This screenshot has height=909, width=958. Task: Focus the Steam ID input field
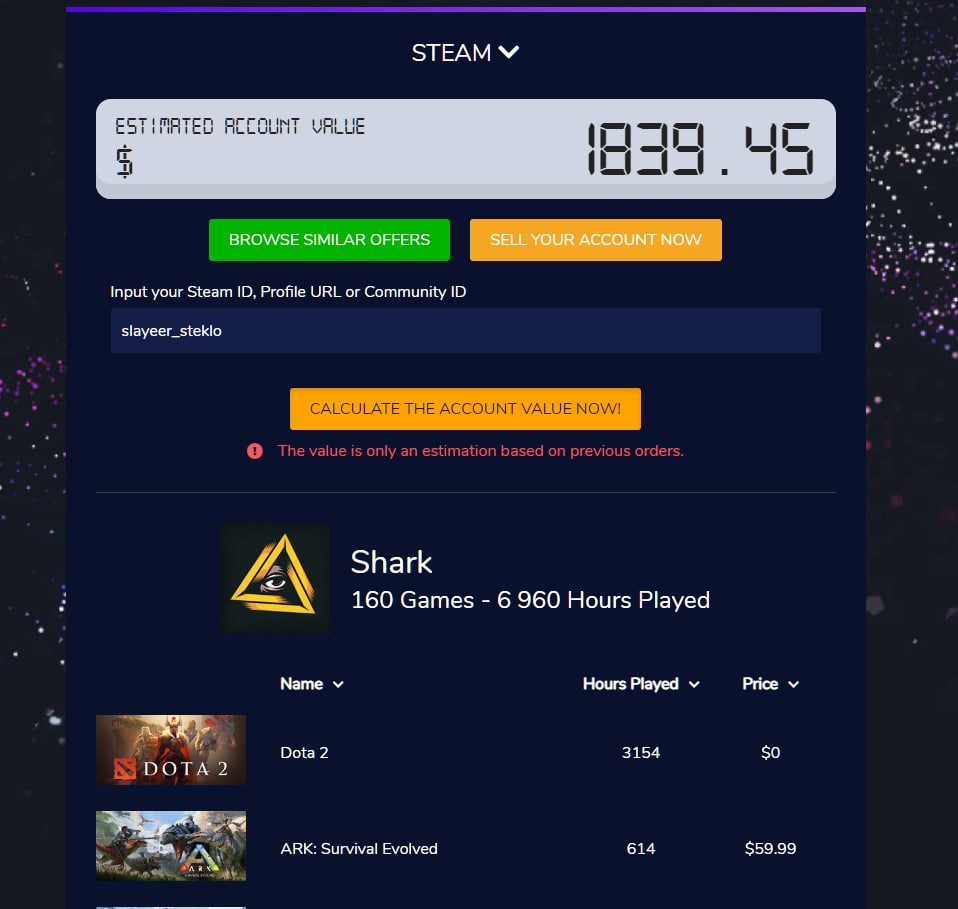[x=466, y=330]
